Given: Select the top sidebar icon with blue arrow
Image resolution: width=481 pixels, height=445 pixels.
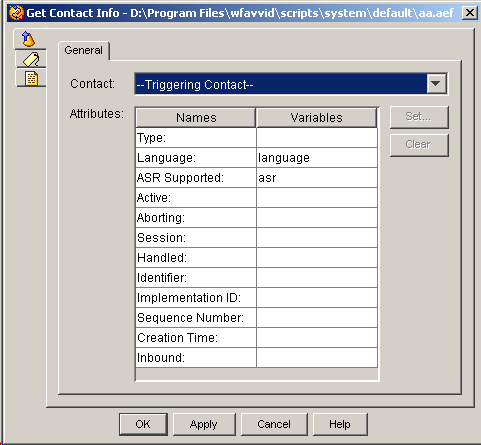Looking at the screenshot, I should click(29, 39).
